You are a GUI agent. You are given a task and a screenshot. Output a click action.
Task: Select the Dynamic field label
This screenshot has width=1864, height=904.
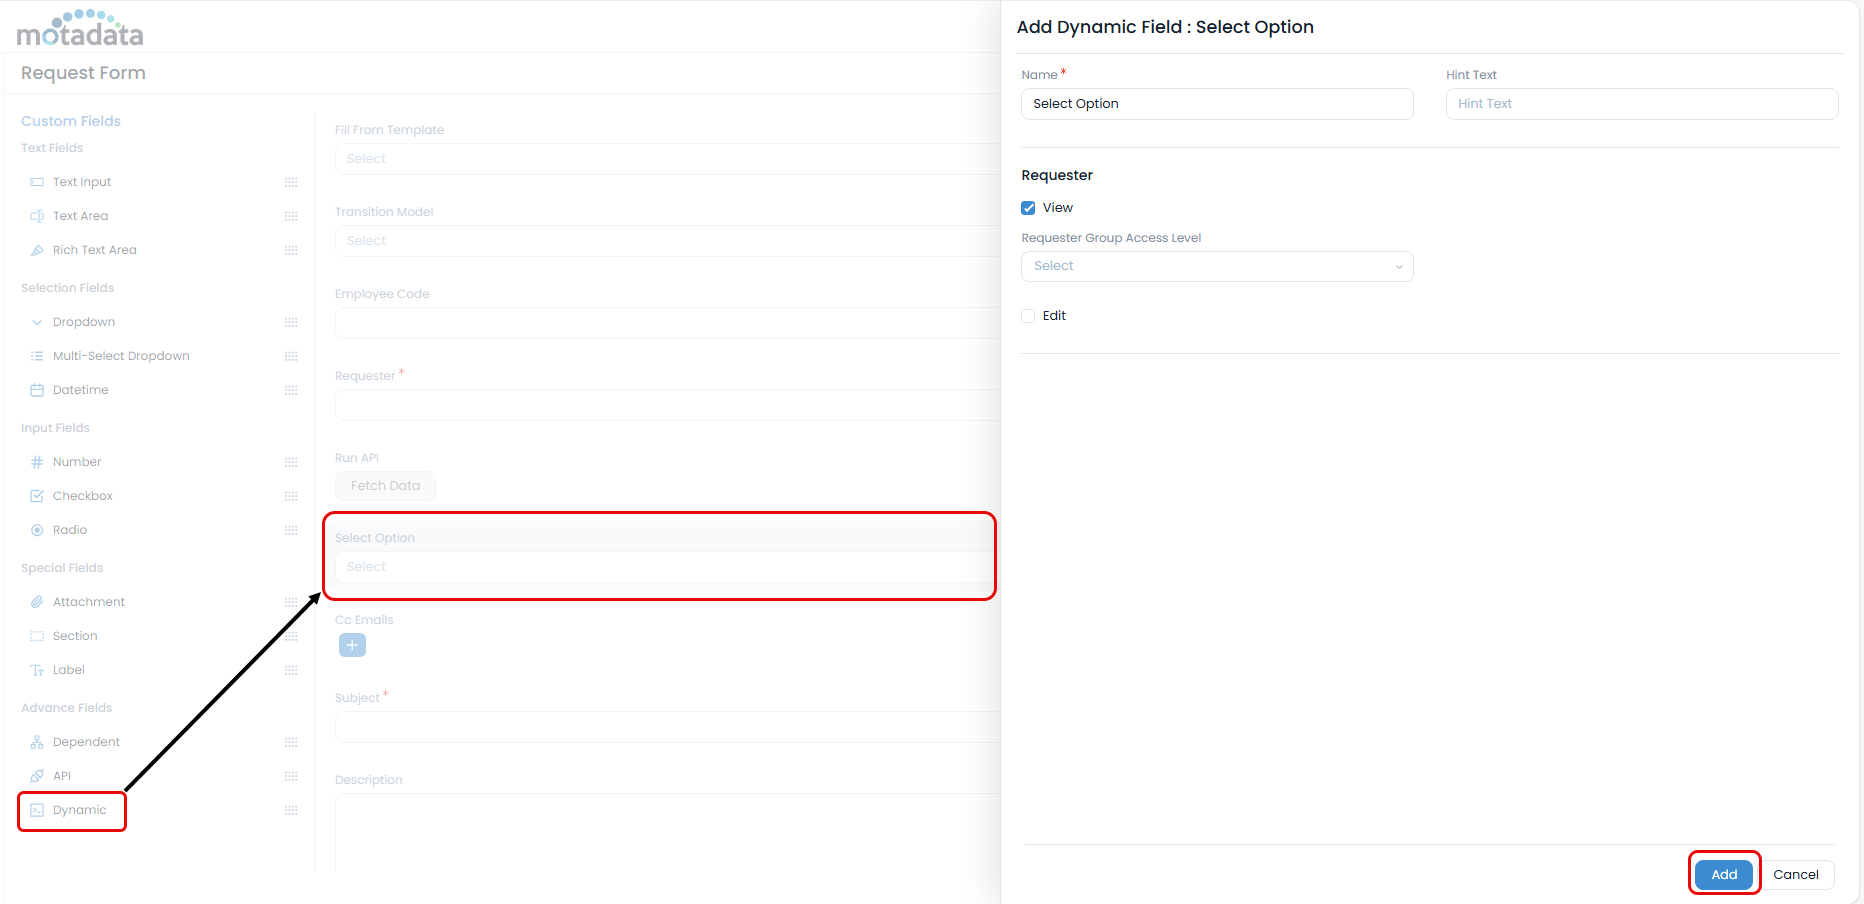(80, 810)
